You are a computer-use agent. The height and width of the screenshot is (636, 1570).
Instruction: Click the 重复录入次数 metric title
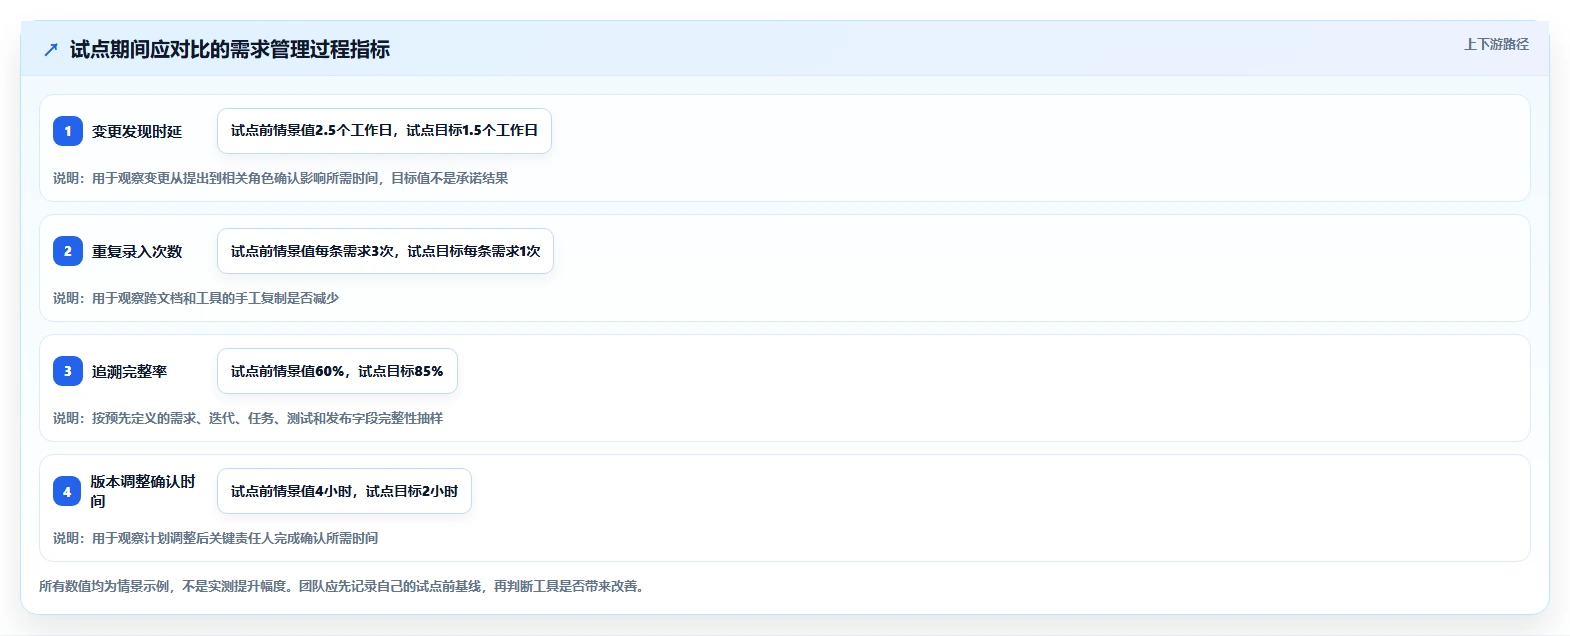tap(137, 251)
